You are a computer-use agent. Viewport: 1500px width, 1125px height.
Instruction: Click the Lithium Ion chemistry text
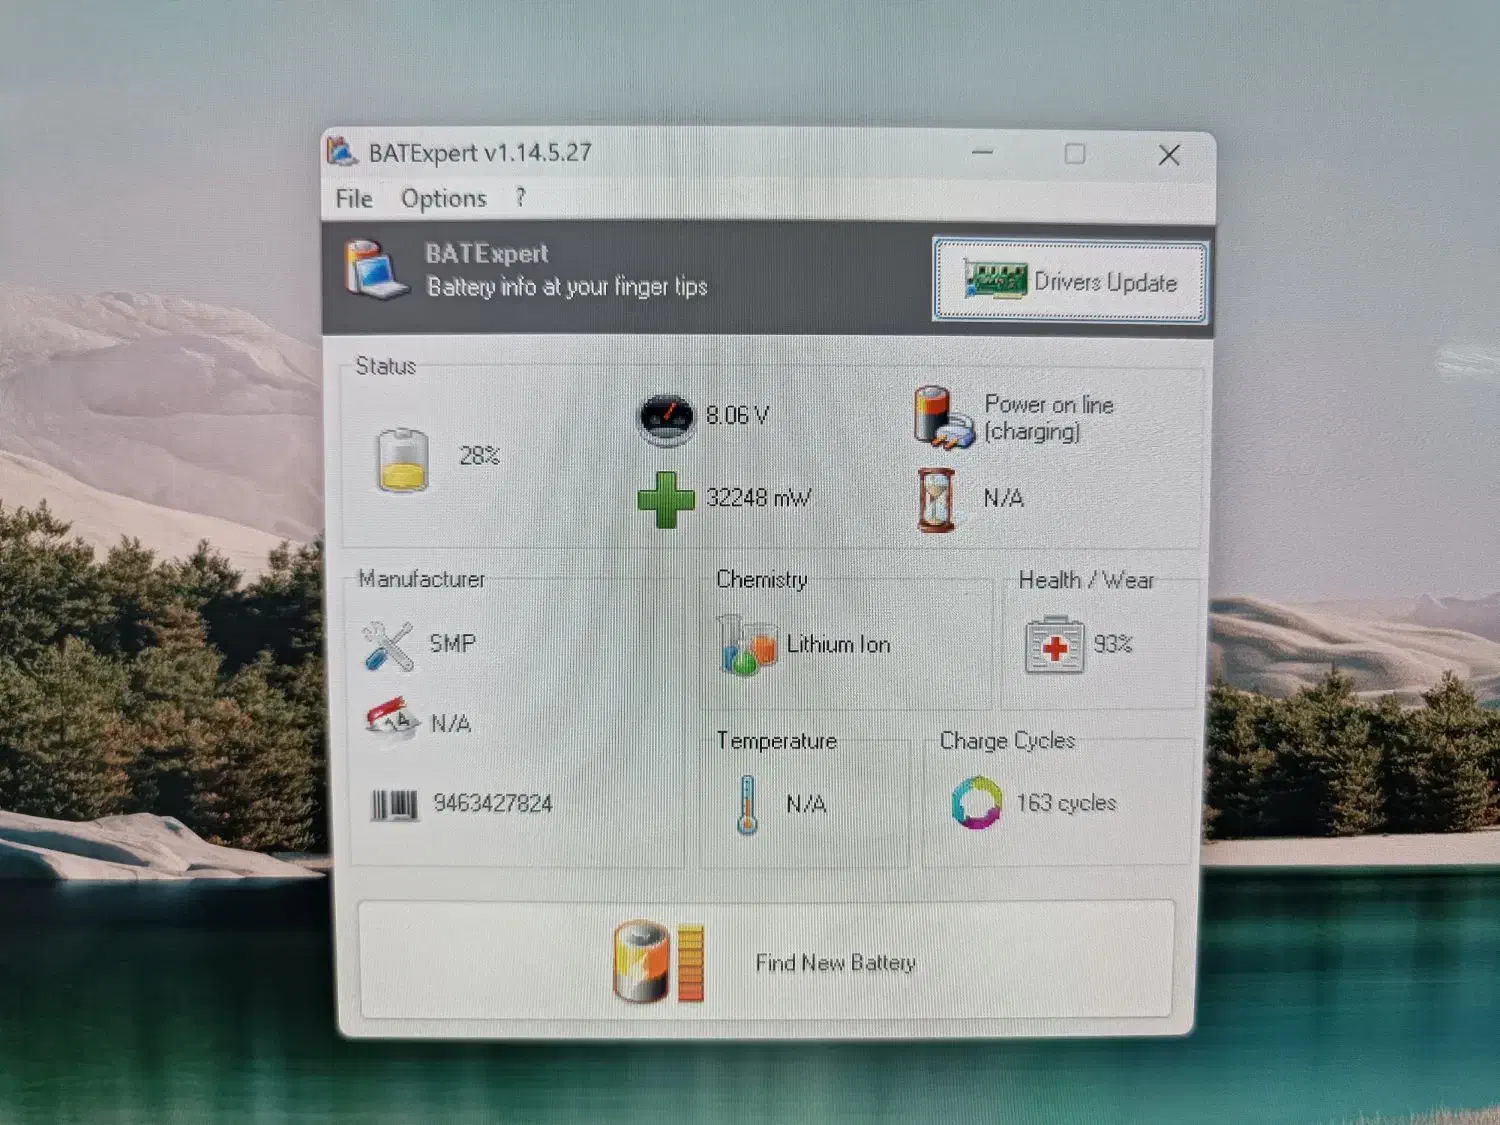(x=838, y=644)
